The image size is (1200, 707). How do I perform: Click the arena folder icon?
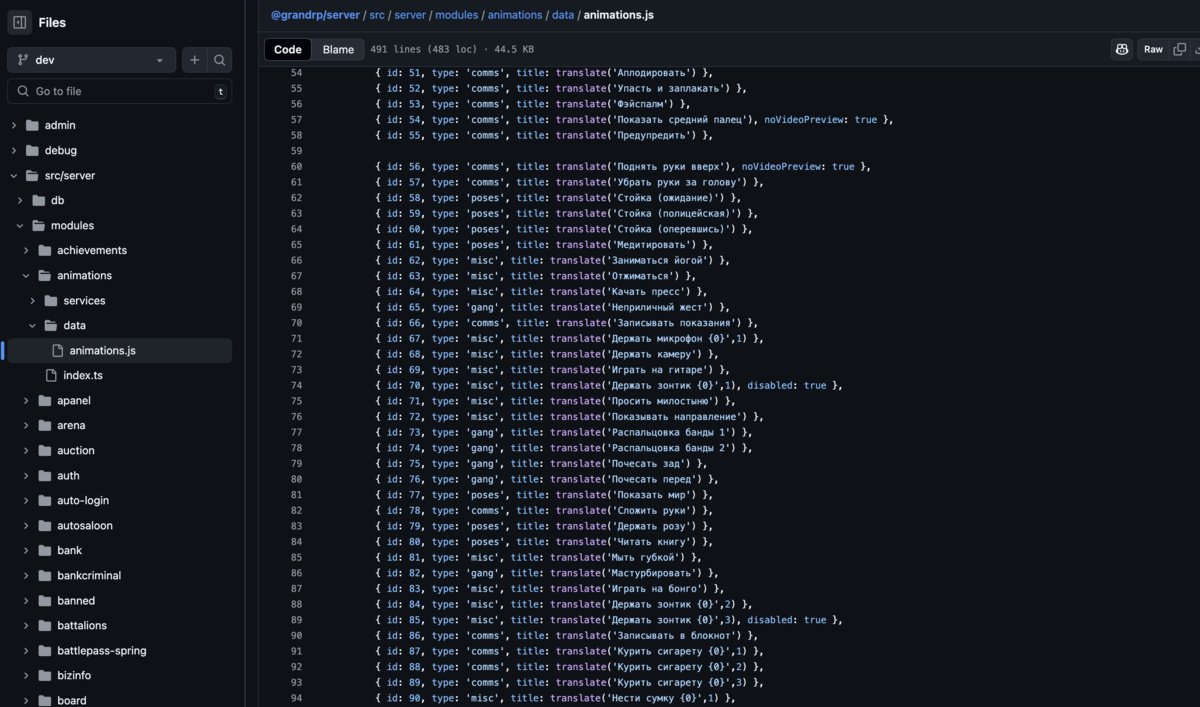tap(44, 425)
